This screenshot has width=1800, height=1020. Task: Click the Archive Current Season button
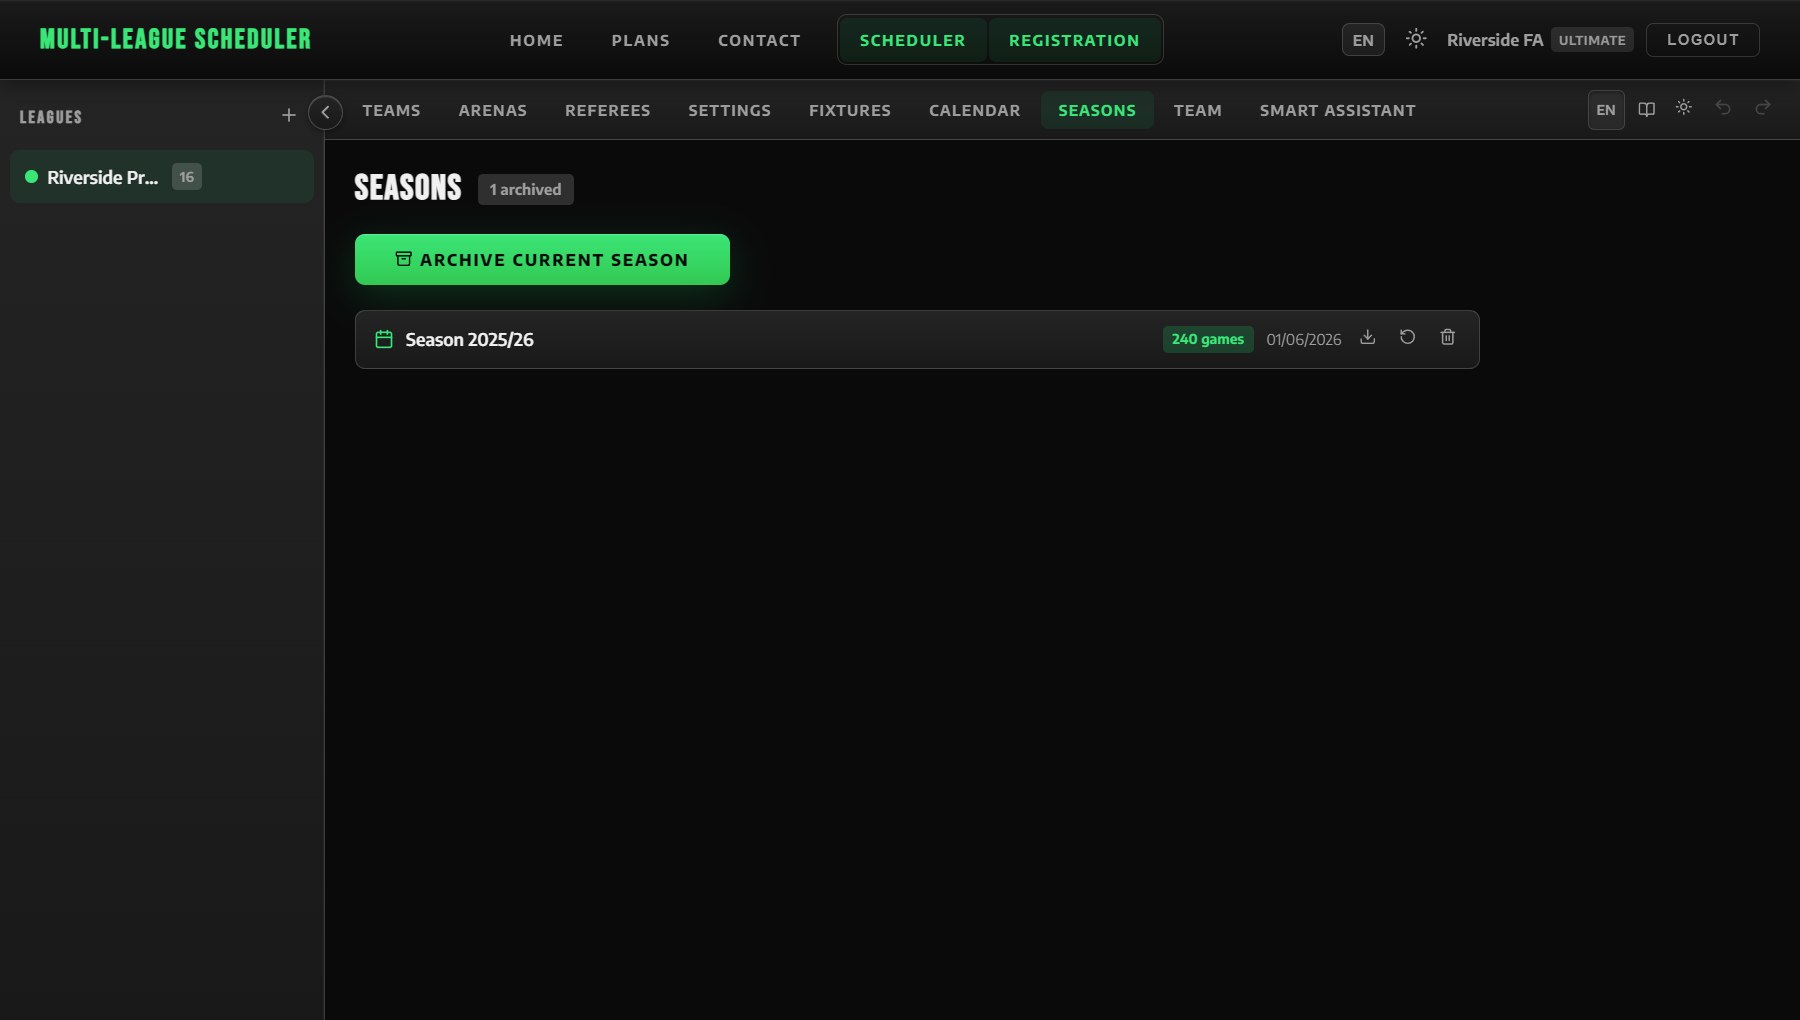542,260
